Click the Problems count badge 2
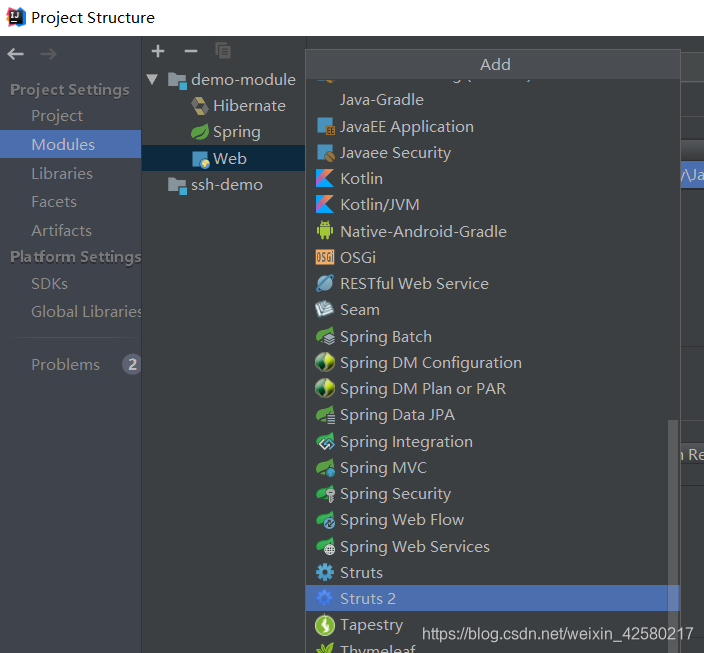Screen dimensions: 704x653 (x=132, y=364)
